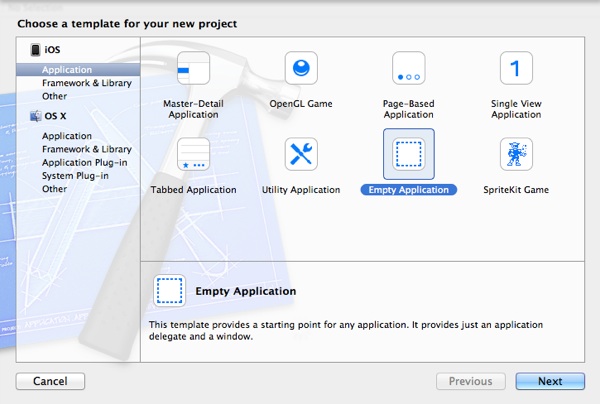
Task: Open iOS Application category in sidebar
Action: point(67,70)
